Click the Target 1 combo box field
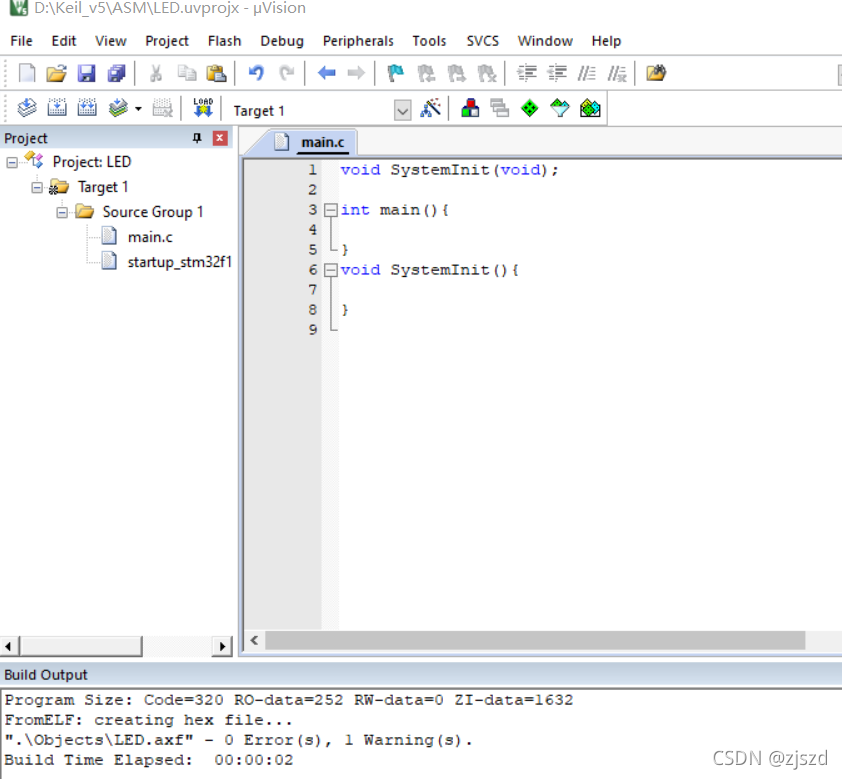Screen dimensions: 842x779 320,111
